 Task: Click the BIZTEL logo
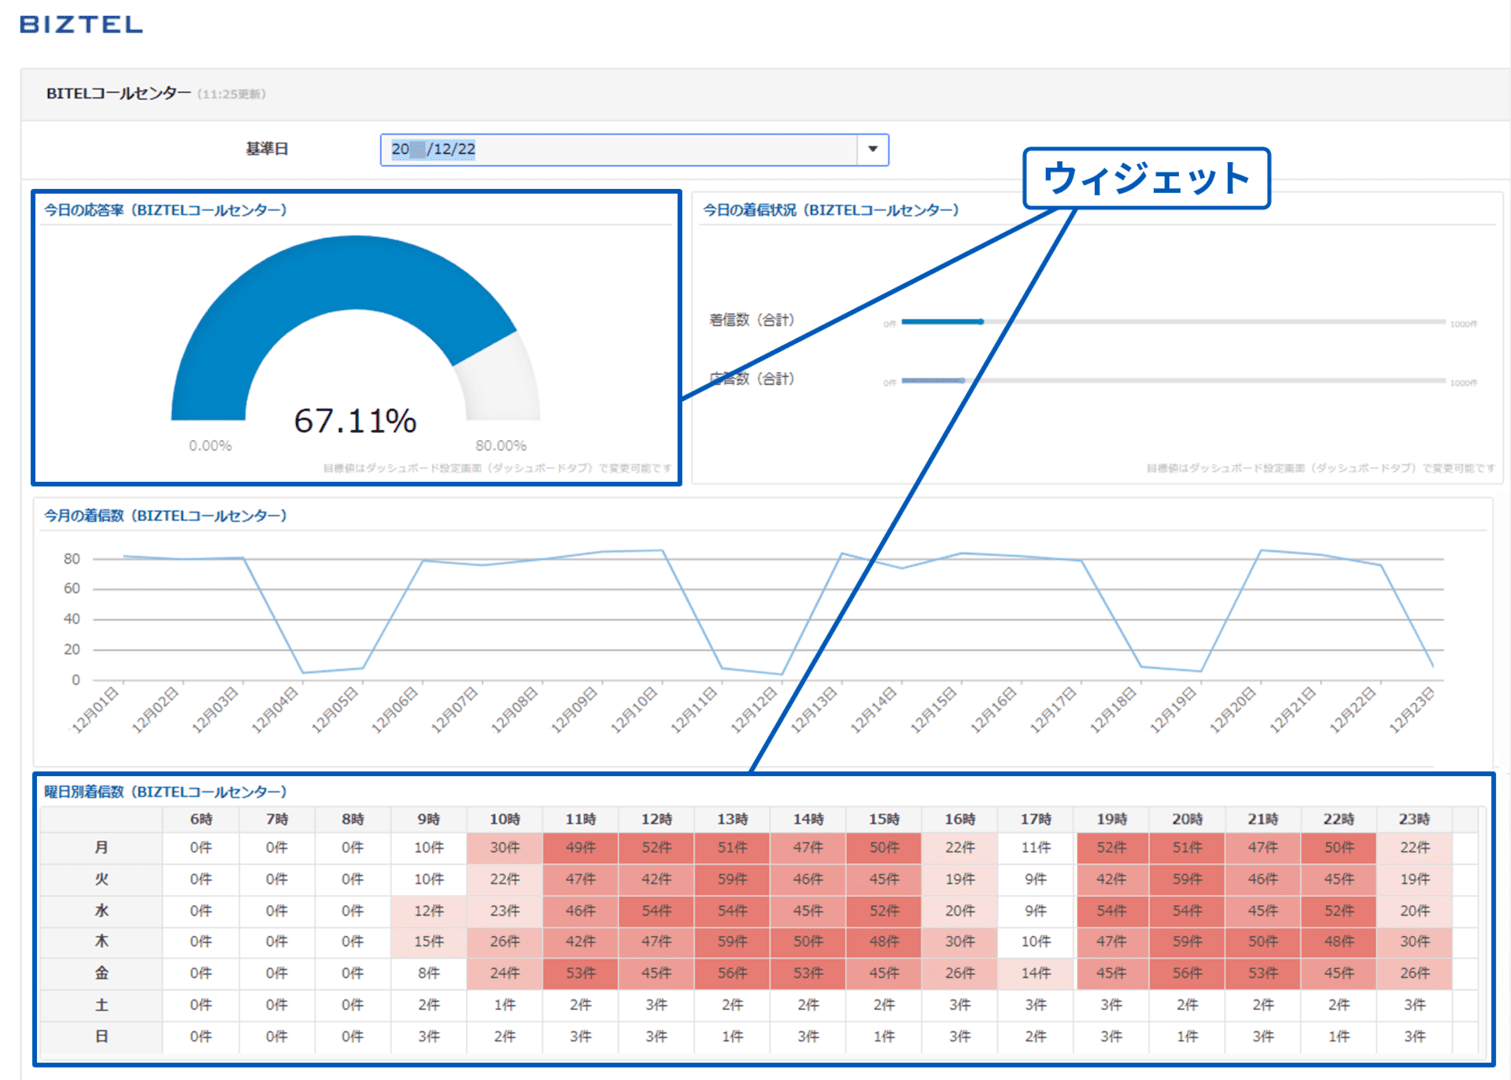click(81, 24)
